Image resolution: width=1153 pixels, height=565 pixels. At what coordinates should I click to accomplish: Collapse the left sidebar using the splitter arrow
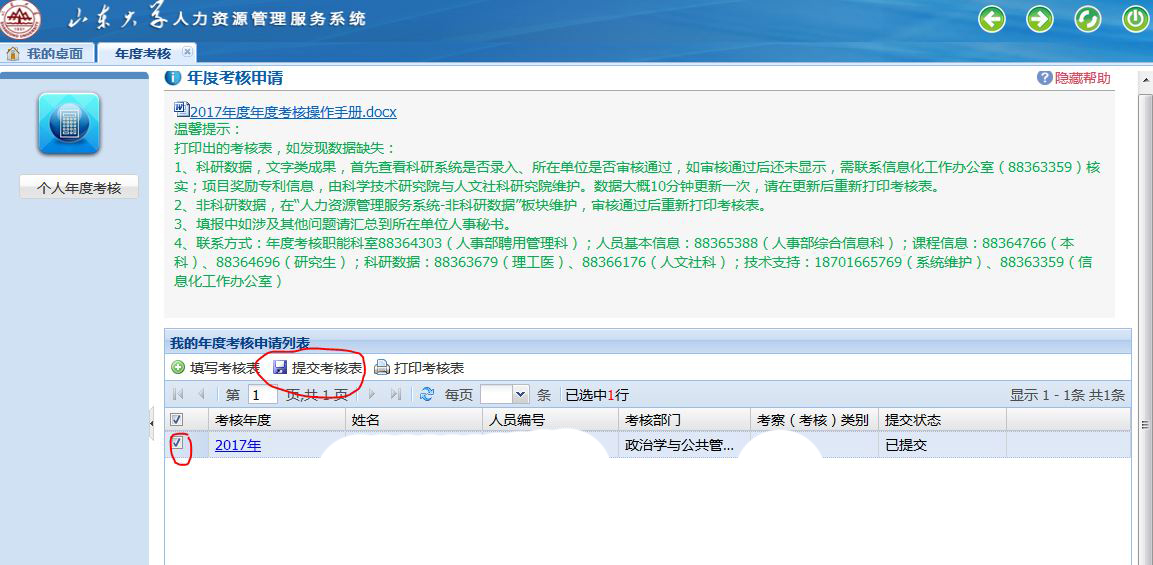click(x=152, y=423)
